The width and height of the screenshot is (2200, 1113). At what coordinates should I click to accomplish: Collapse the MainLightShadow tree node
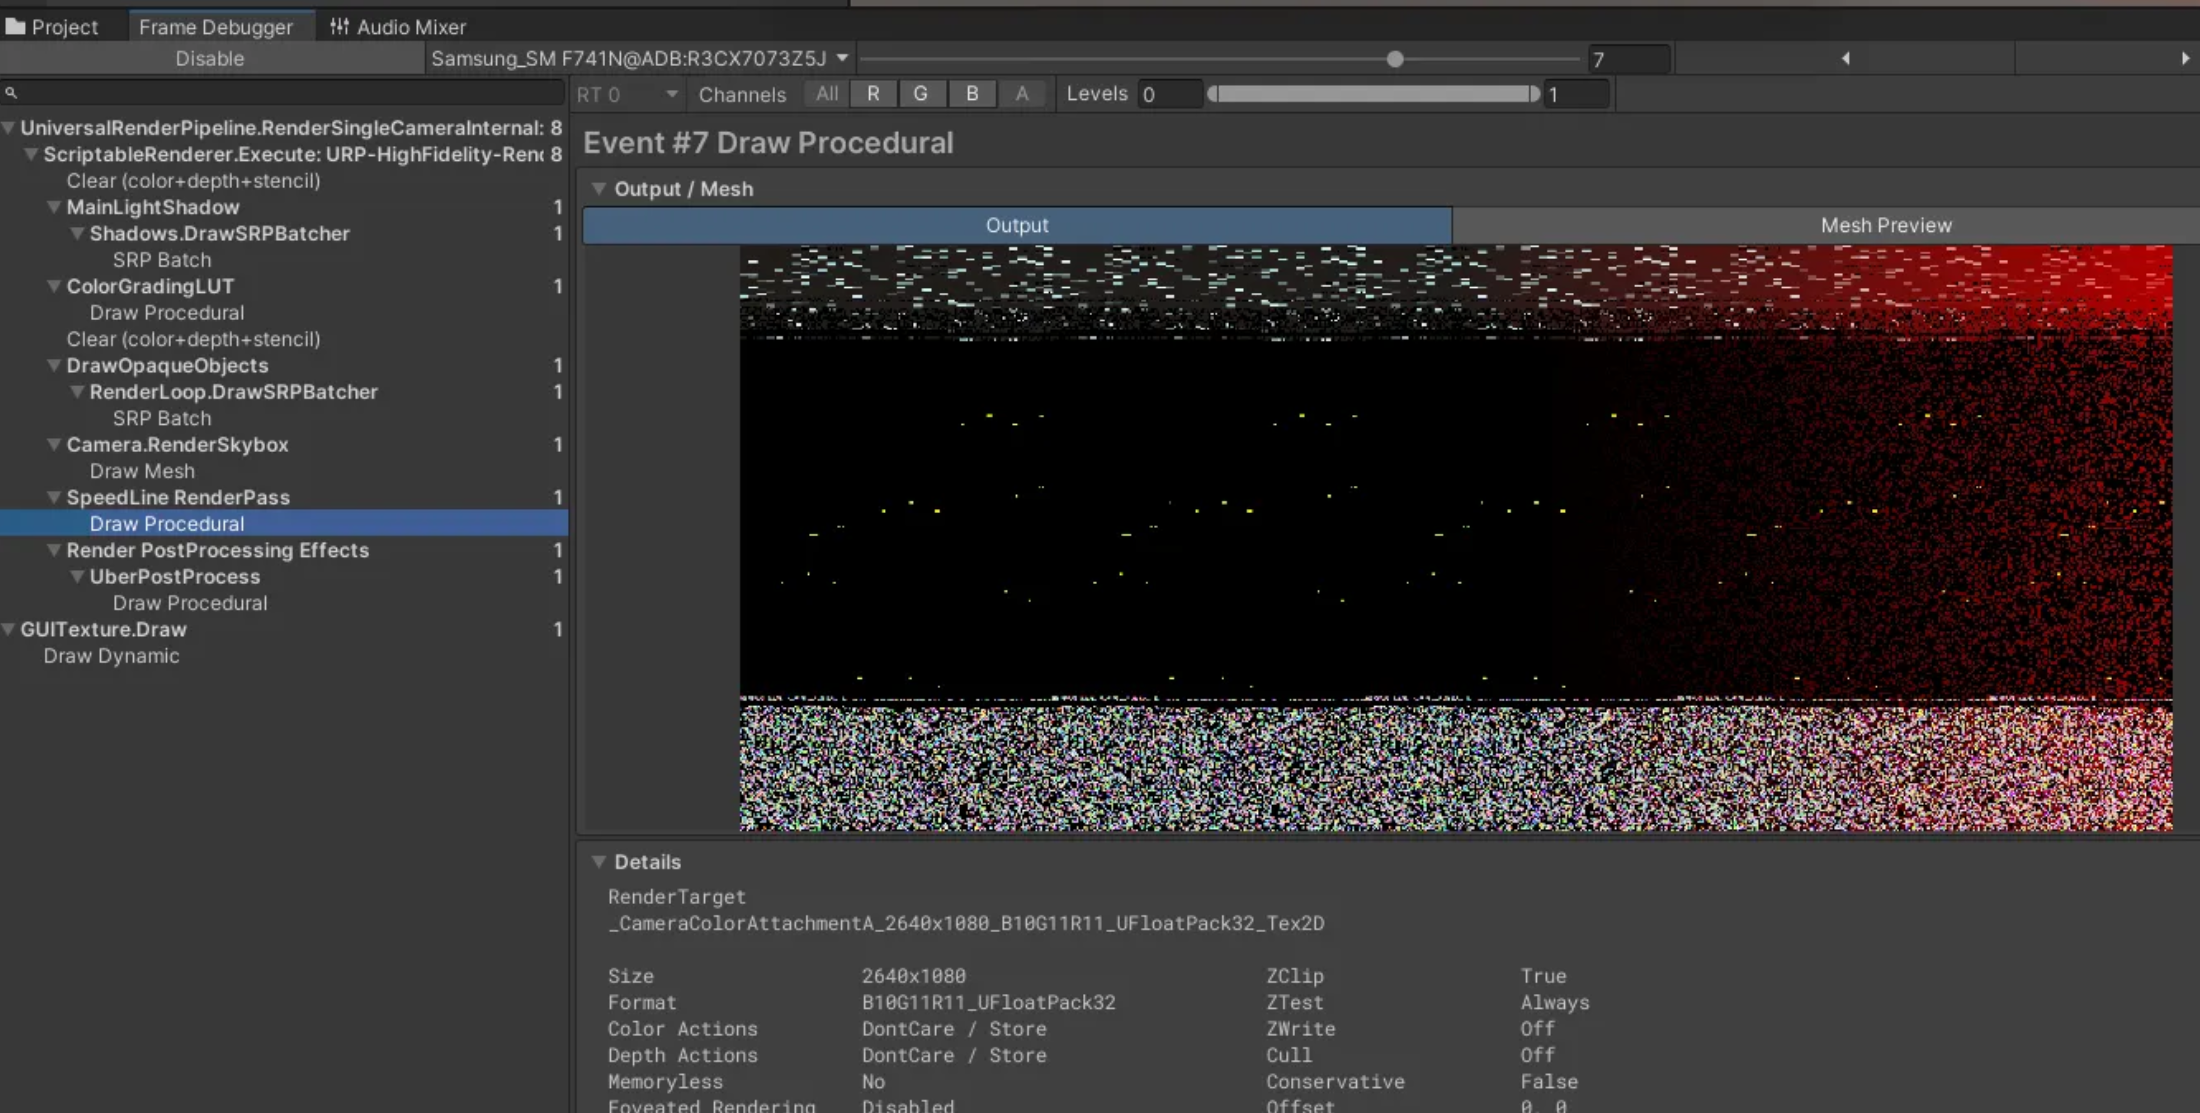point(54,207)
